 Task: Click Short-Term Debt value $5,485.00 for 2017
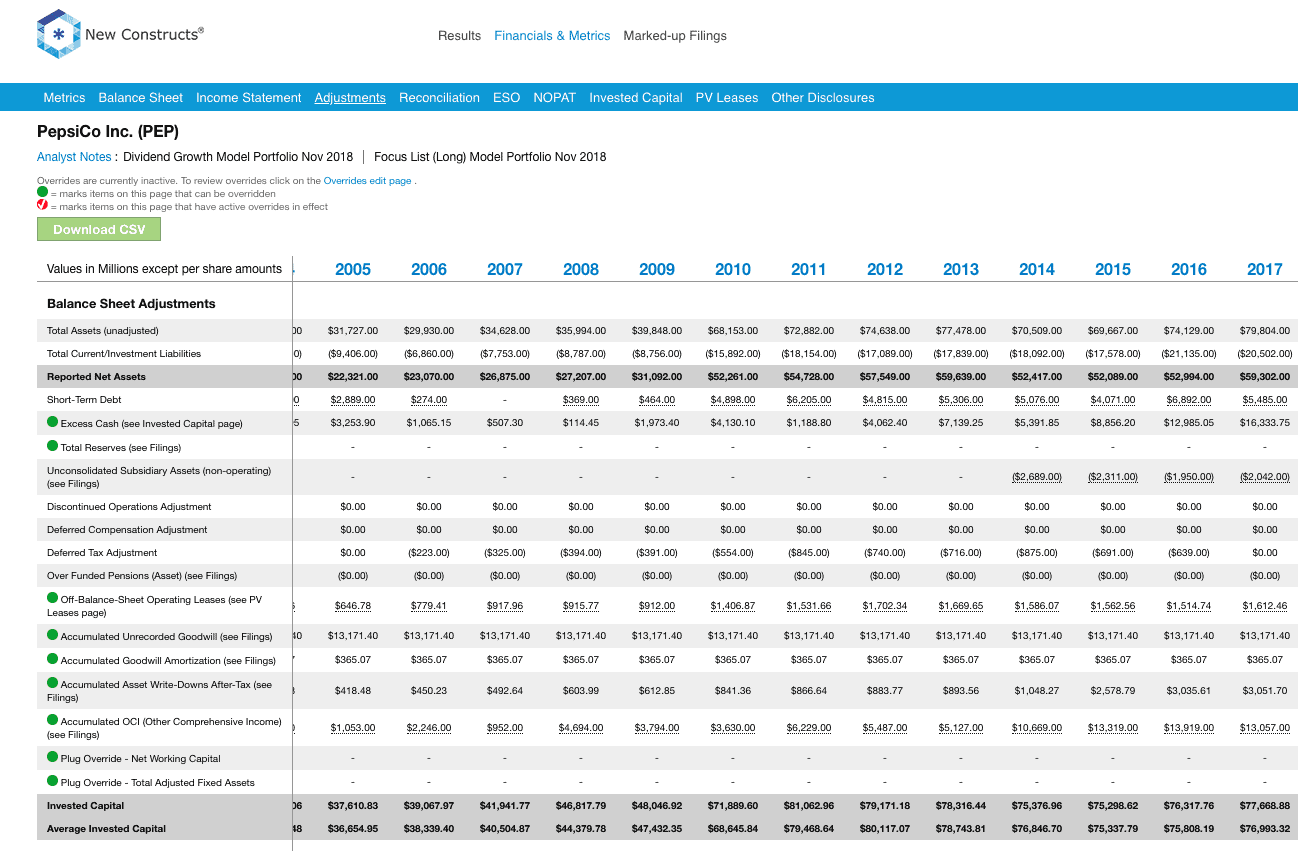tap(1265, 400)
